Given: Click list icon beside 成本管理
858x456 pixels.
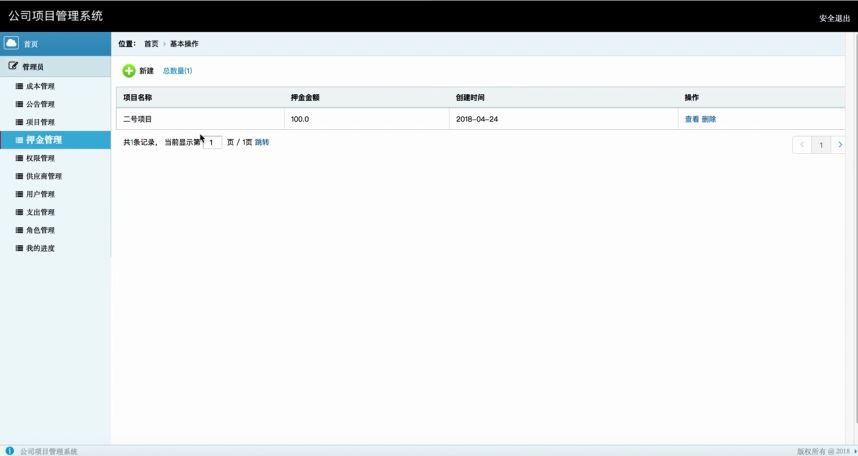Looking at the screenshot, I should [19, 86].
